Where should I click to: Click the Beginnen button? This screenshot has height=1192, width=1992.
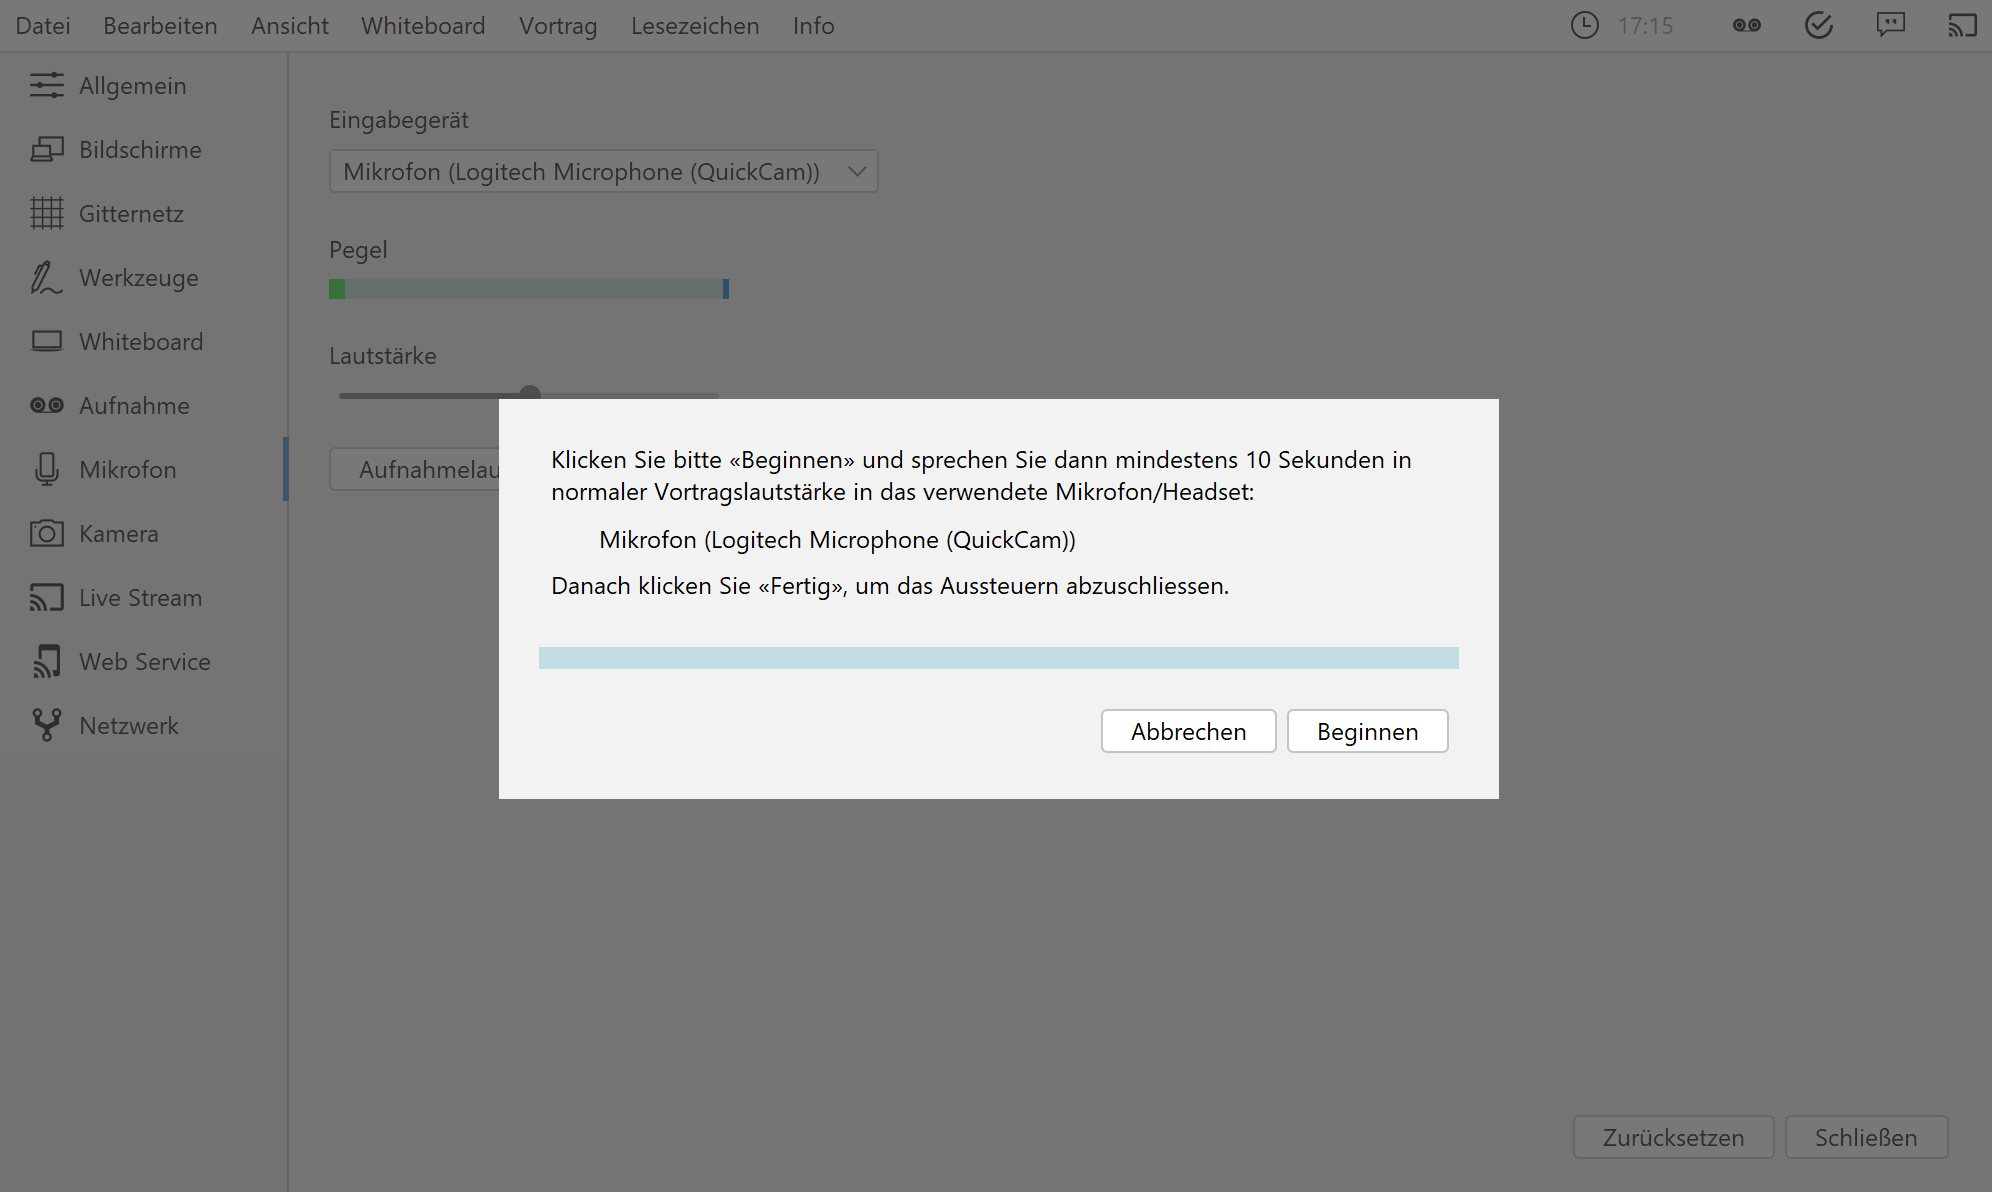1367,731
